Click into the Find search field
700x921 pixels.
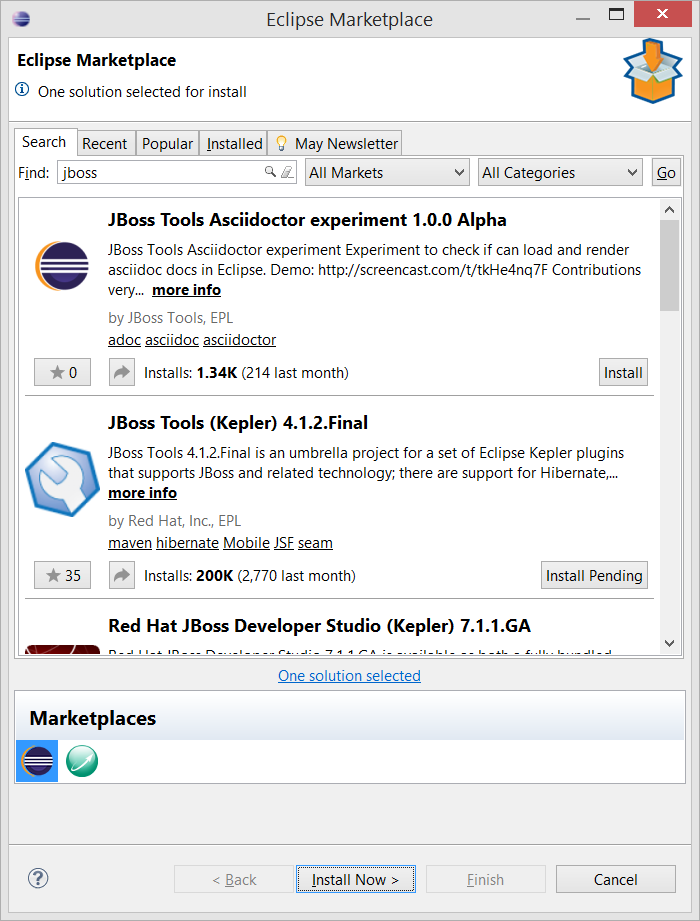coord(160,173)
